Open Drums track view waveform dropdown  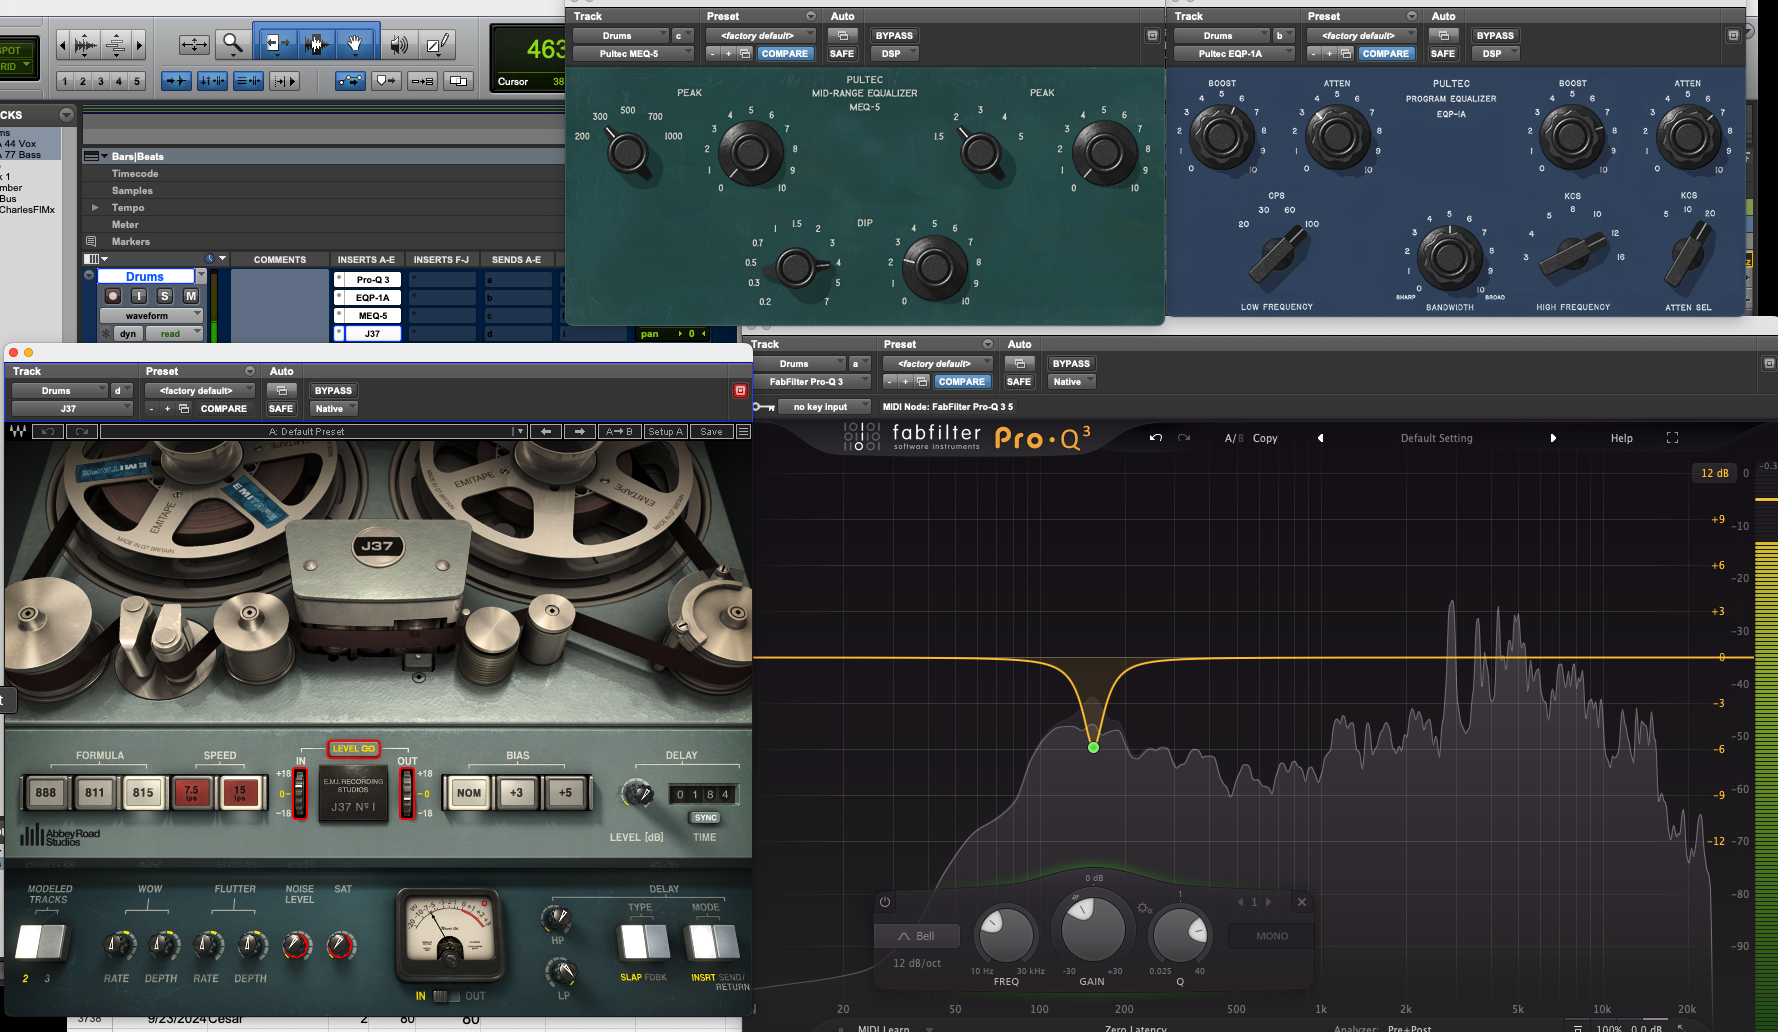(151, 316)
